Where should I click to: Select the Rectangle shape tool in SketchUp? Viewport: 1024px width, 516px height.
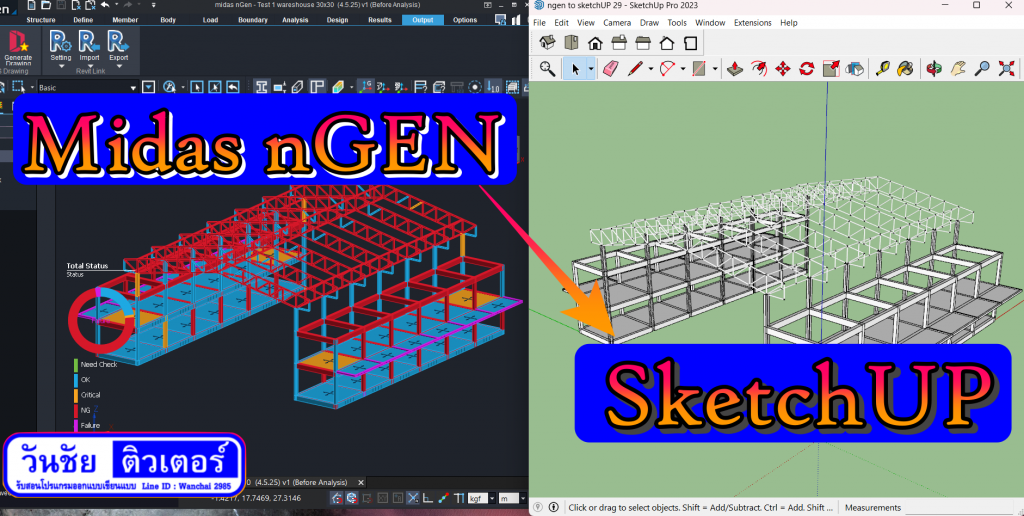pos(699,68)
